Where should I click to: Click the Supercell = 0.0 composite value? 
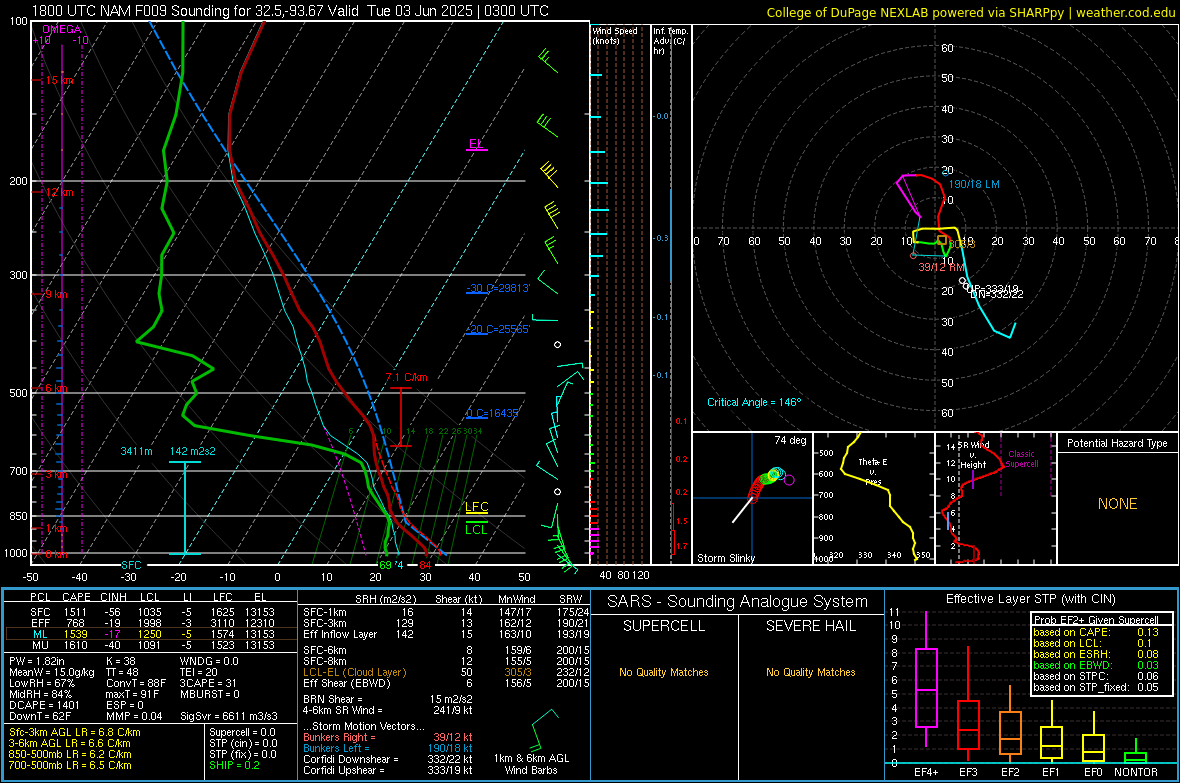click(242, 733)
